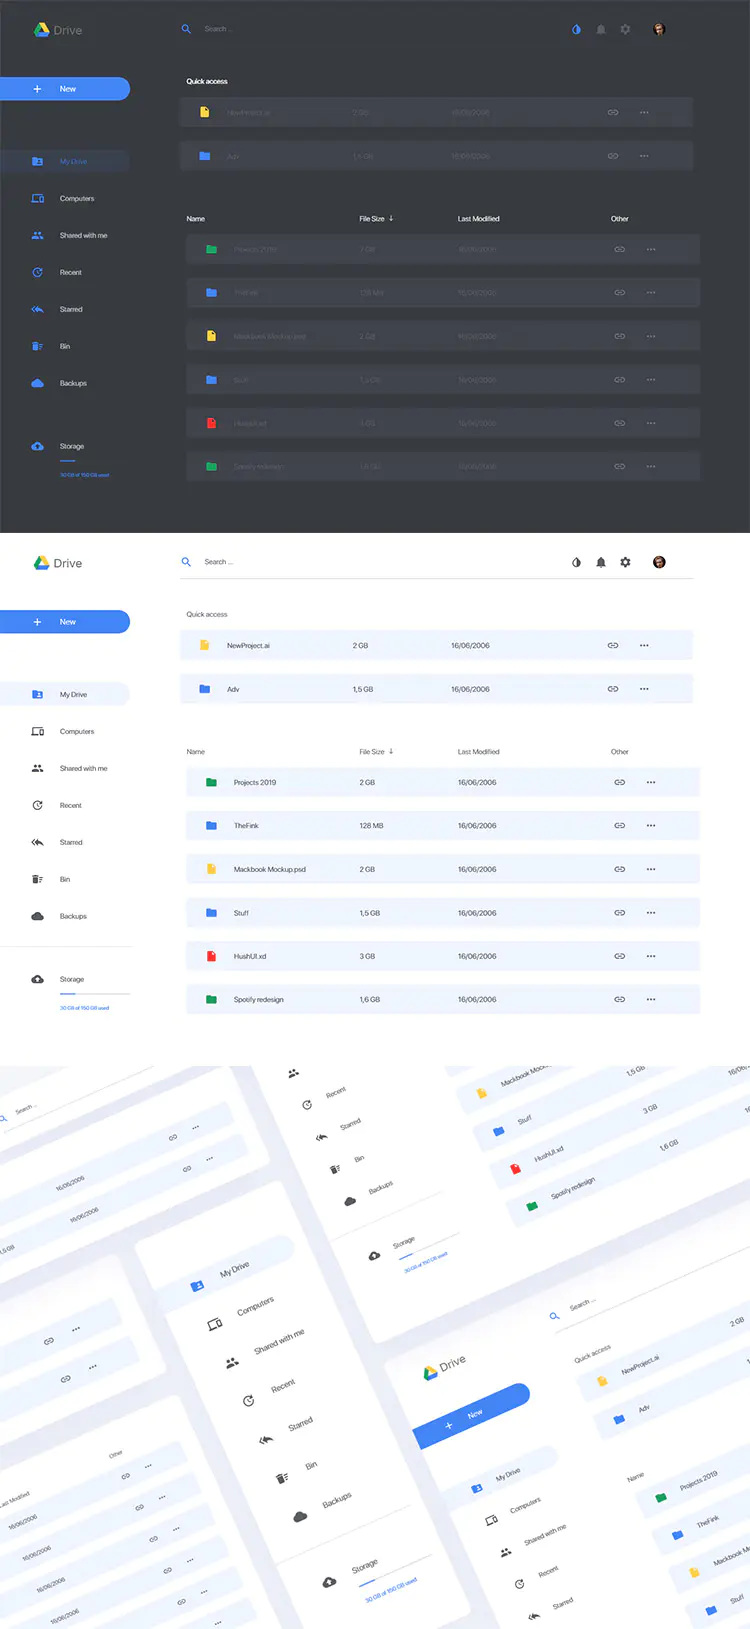The width and height of the screenshot is (750, 1629).
Task: Click the New button in the tilted mockup
Action: [x=472, y=1415]
